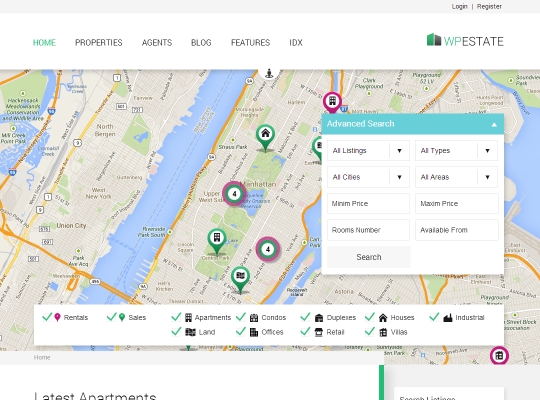Click the Search button
Screen dimensions: 540x400
(368, 257)
